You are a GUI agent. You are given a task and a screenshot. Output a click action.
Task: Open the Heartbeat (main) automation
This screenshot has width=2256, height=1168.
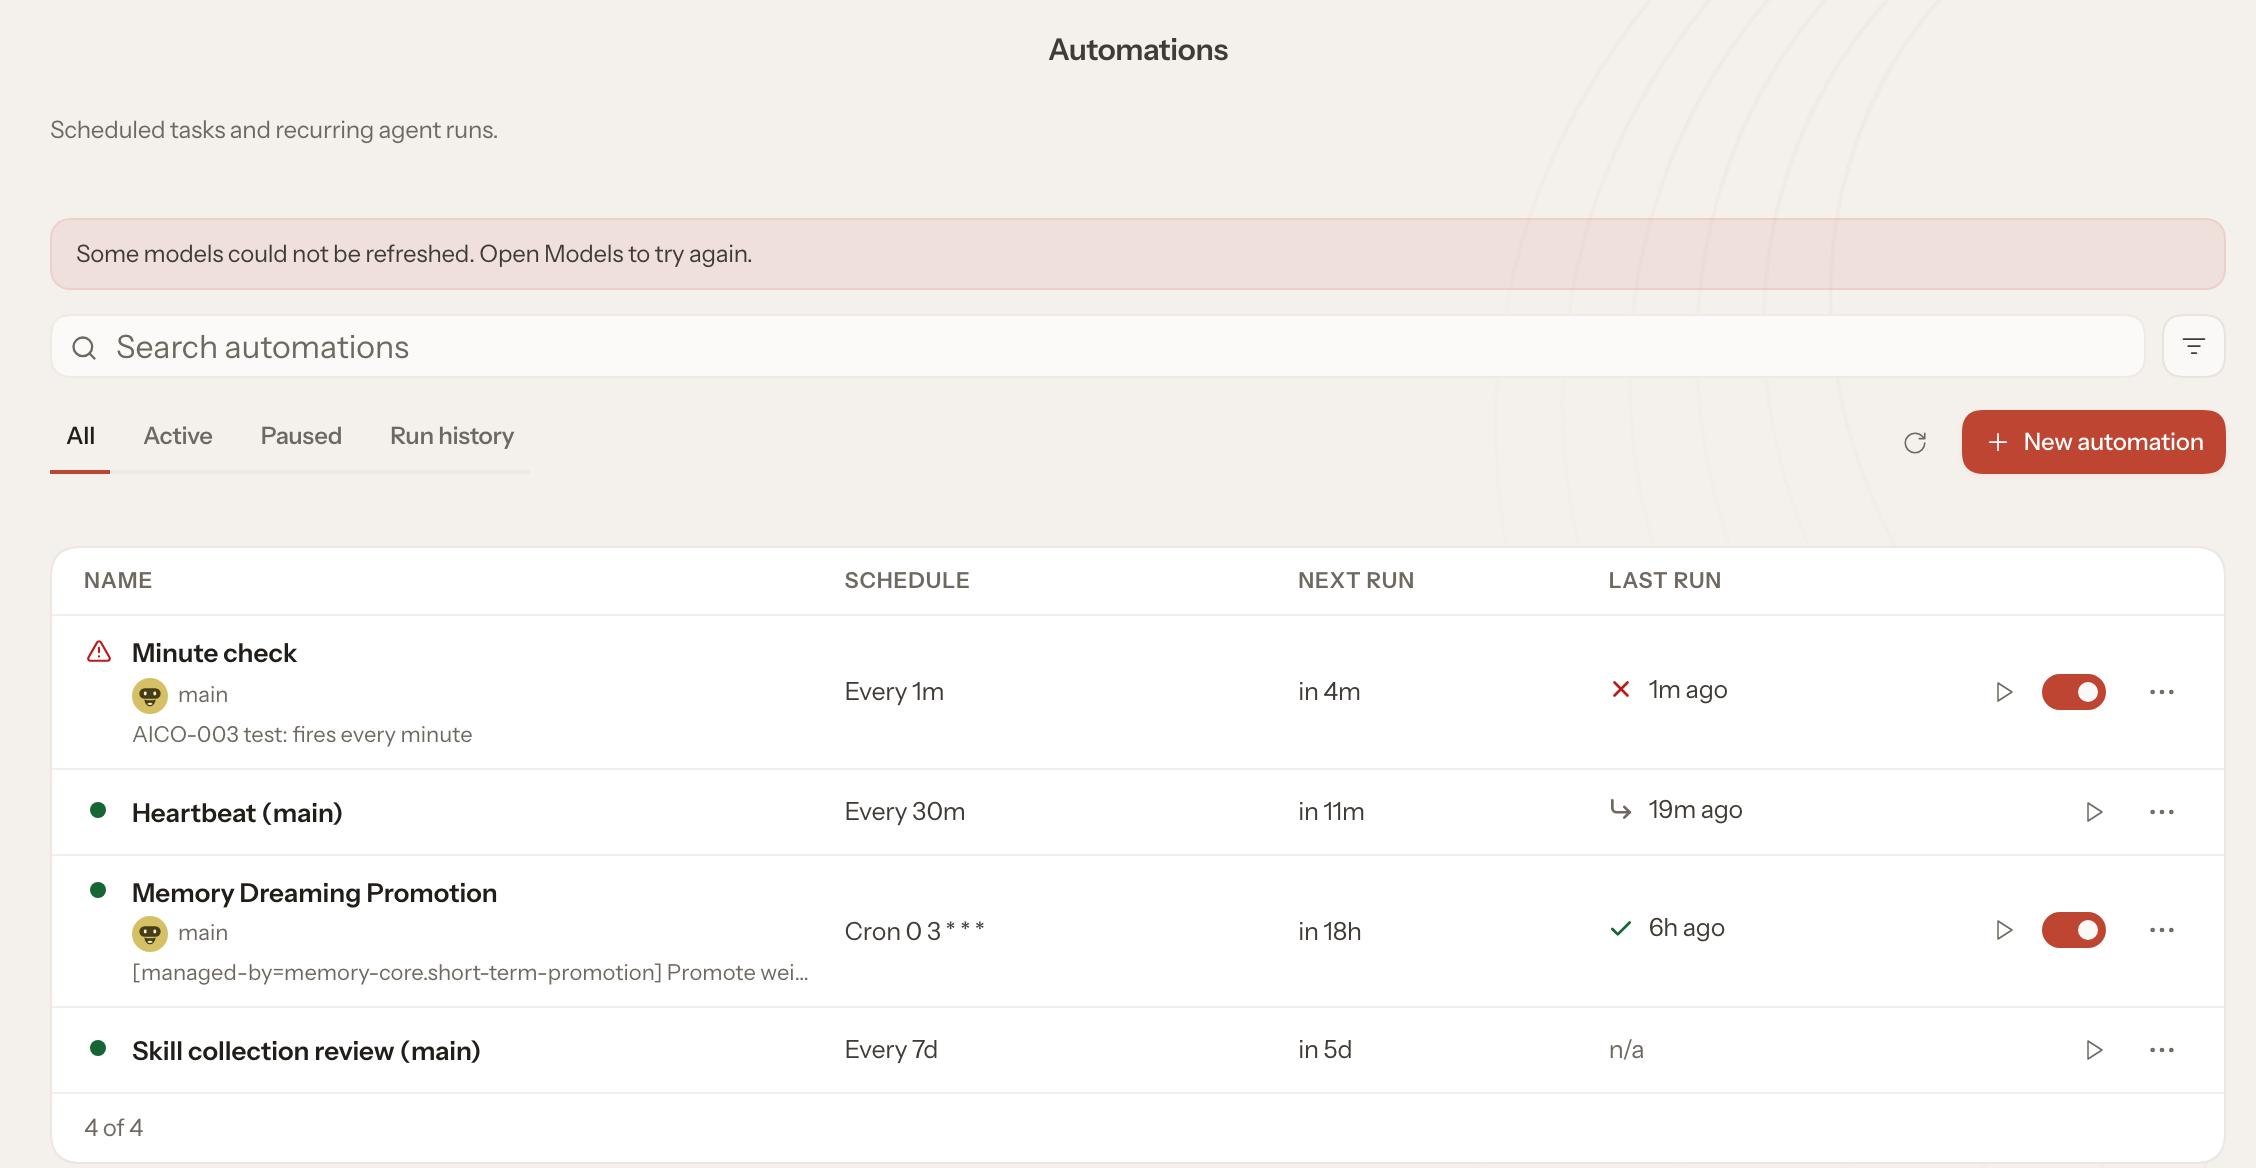tap(237, 813)
